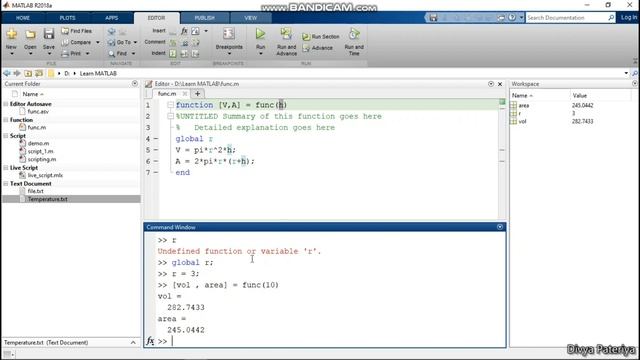Collapse Live Script group
The height and width of the screenshot is (360, 640).
(x=6, y=168)
